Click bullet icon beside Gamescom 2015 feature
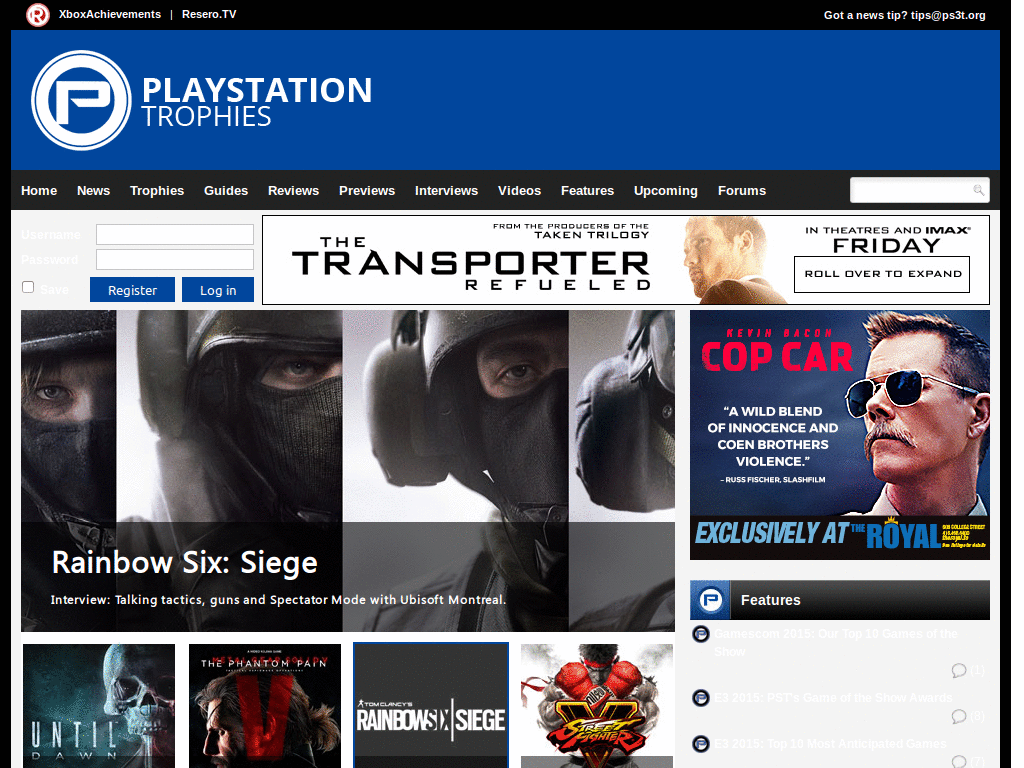Screen dimensions: 1024x768 pos(701,633)
